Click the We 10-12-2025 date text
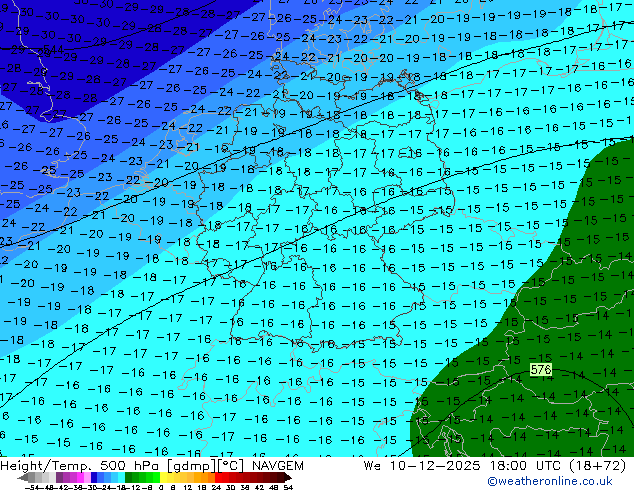 pyautogui.click(x=422, y=466)
